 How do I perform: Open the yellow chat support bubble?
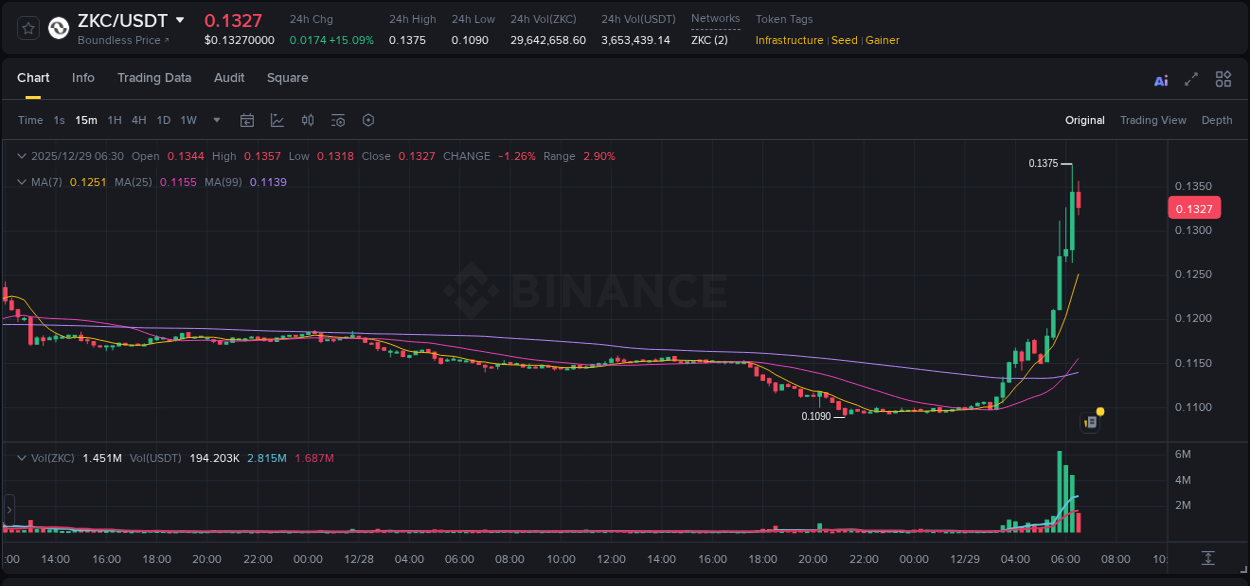tap(1099, 411)
